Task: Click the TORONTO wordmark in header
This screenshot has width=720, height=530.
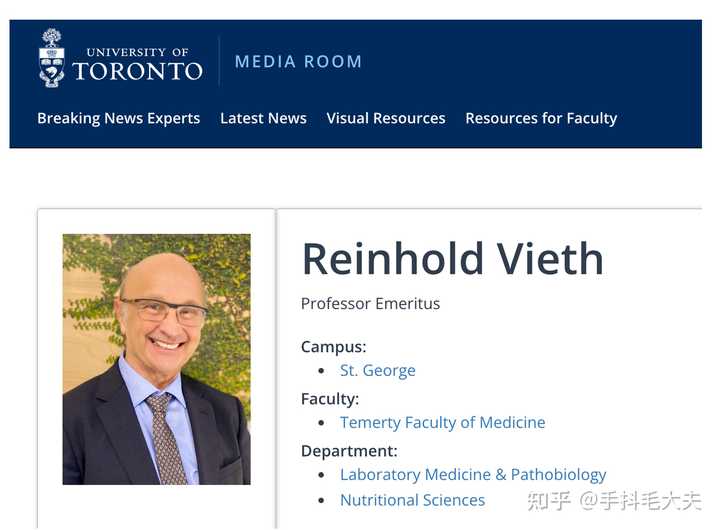Action: (137, 70)
